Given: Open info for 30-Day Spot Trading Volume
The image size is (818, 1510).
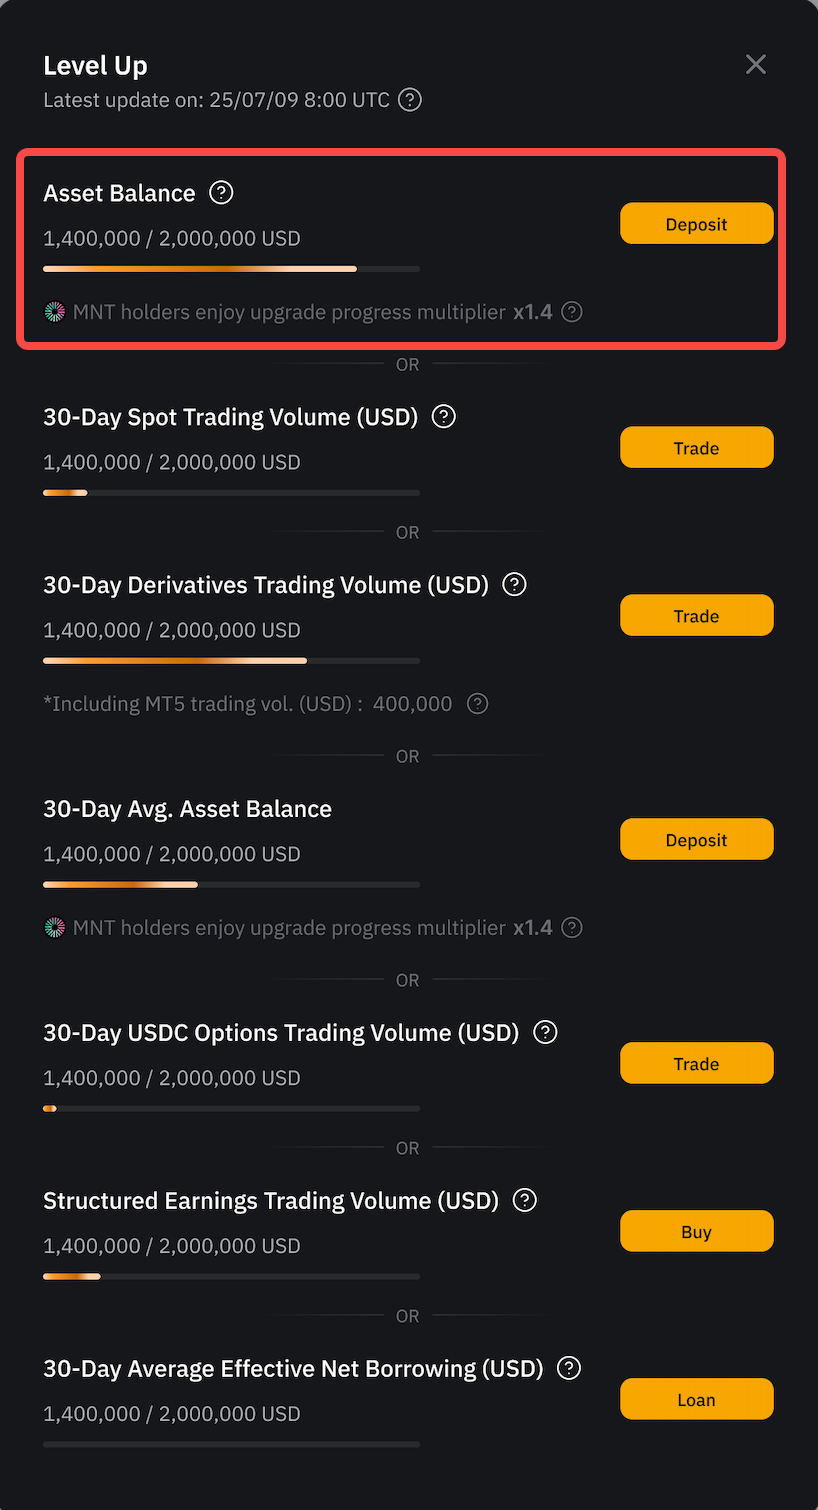Looking at the screenshot, I should pyautogui.click(x=444, y=417).
